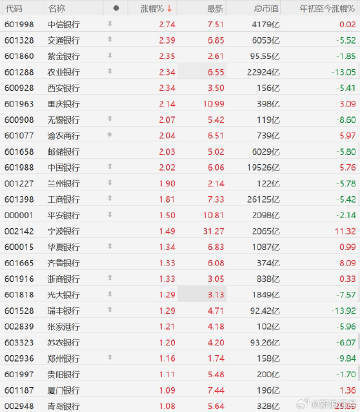Viewport: 360px width, 412px height.
Task: Click market cap 19526亿 of 中国银行
Action: (263, 167)
